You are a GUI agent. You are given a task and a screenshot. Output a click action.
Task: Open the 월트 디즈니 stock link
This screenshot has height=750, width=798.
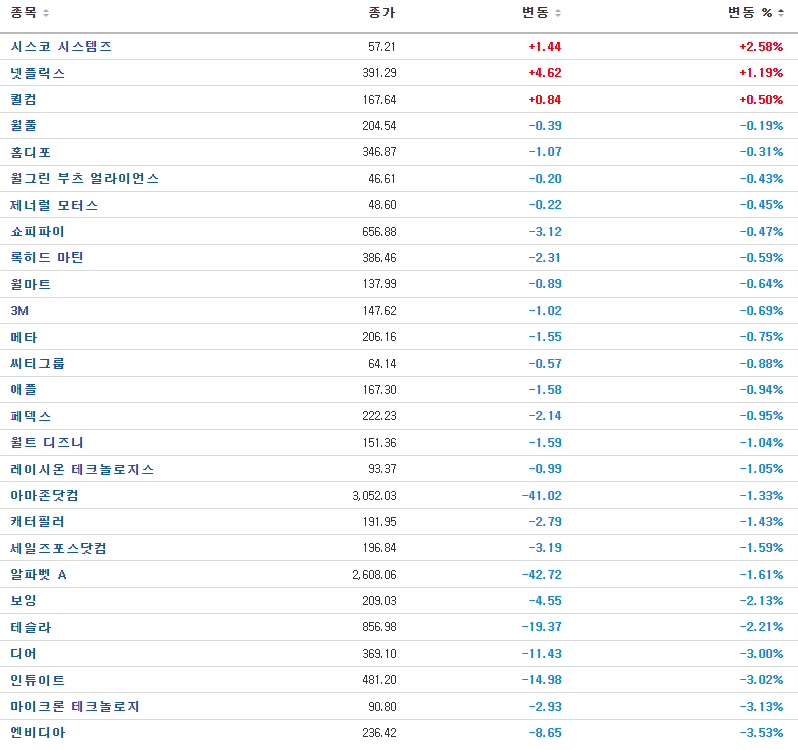pos(47,443)
